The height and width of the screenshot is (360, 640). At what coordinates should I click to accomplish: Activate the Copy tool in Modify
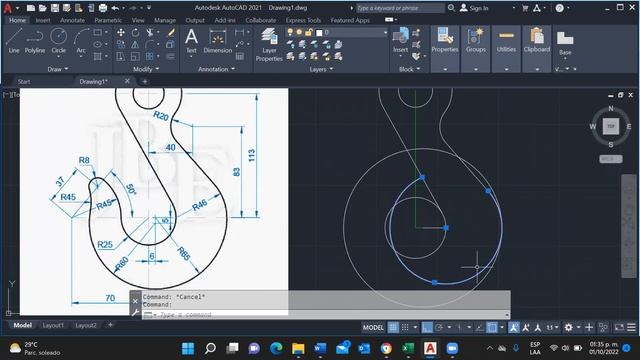point(121,44)
